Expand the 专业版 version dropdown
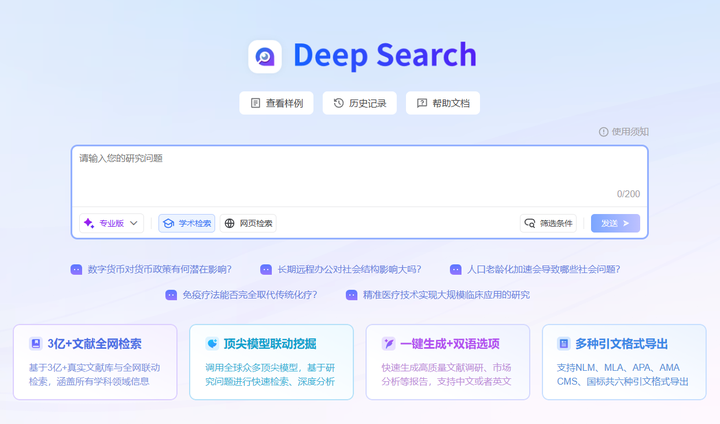Image resolution: width=720 pixels, height=424 pixels. tap(112, 223)
